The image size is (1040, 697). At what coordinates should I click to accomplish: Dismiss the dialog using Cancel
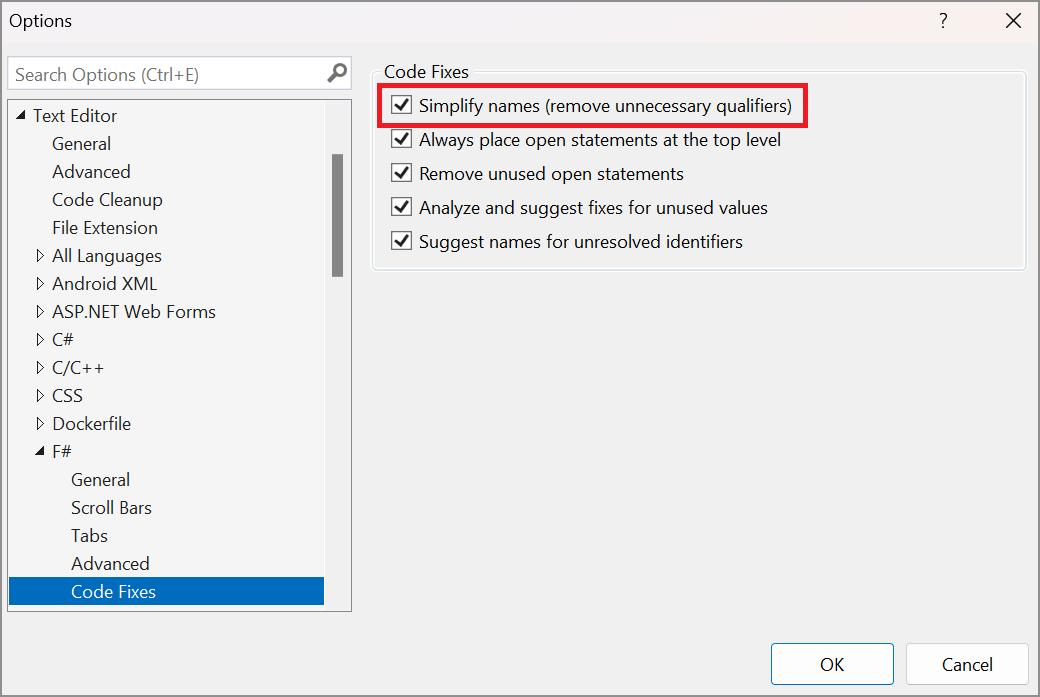[x=967, y=663]
